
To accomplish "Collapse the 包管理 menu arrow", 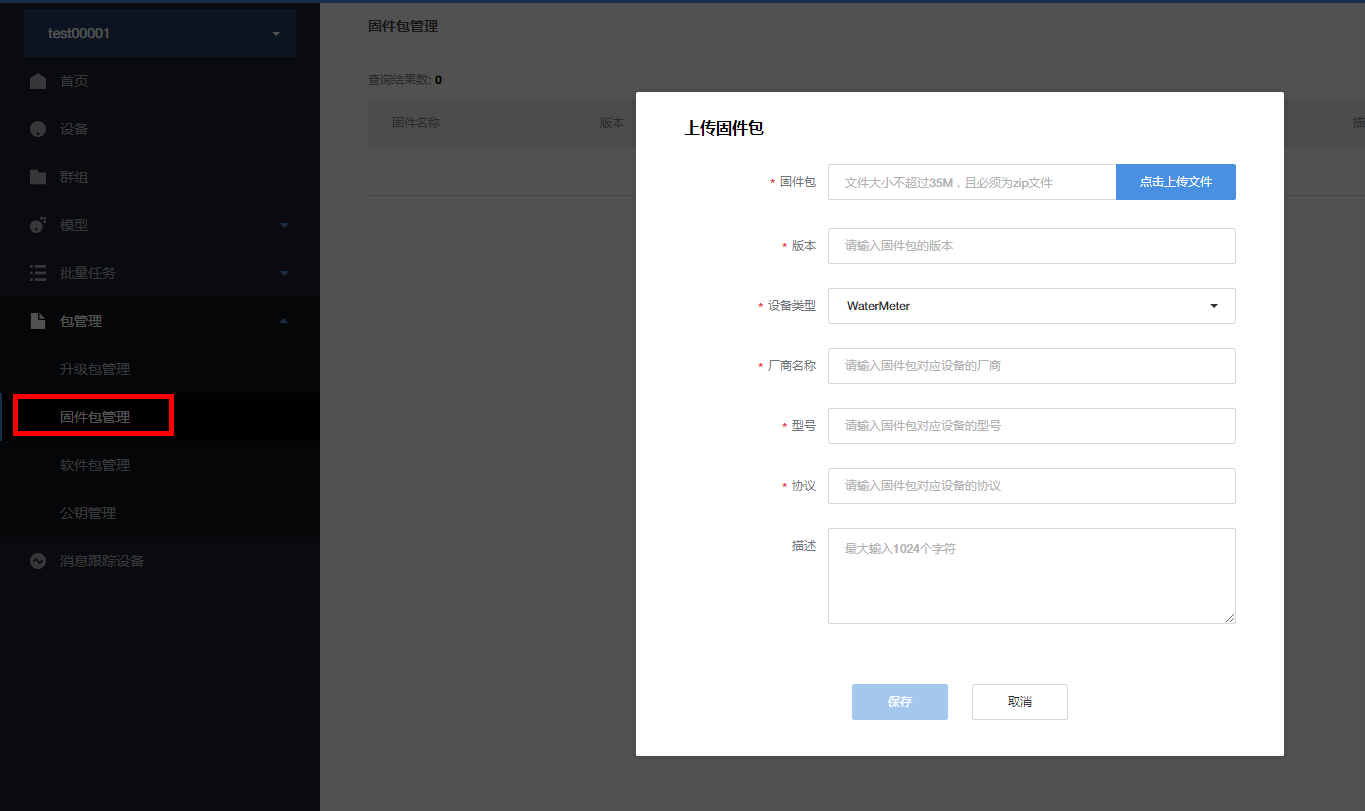I will (x=284, y=321).
